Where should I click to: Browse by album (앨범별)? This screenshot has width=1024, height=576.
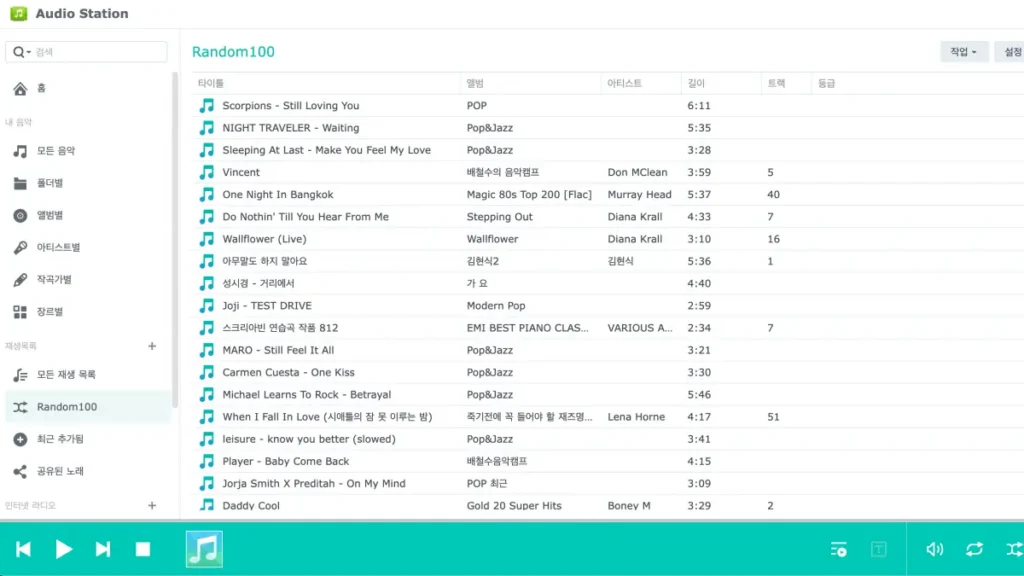pyautogui.click(x=88, y=215)
